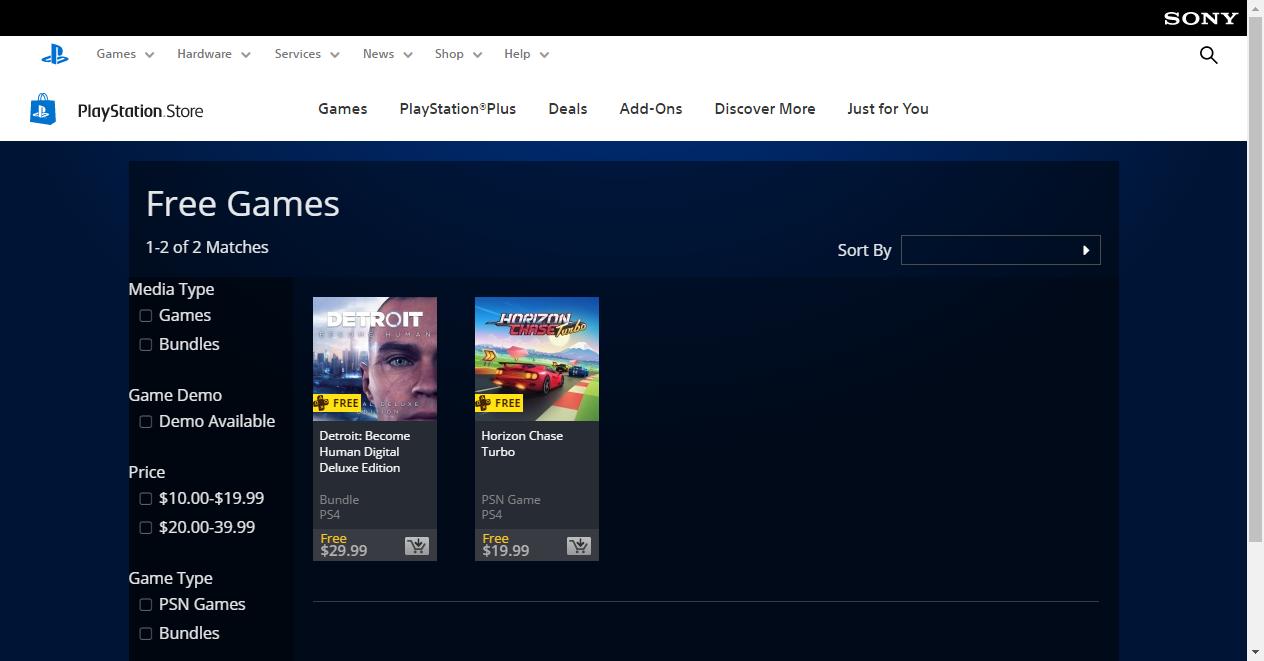Image resolution: width=1264 pixels, height=661 pixels.
Task: Add Horizon Chase Turbo to cart
Action: [x=579, y=545]
